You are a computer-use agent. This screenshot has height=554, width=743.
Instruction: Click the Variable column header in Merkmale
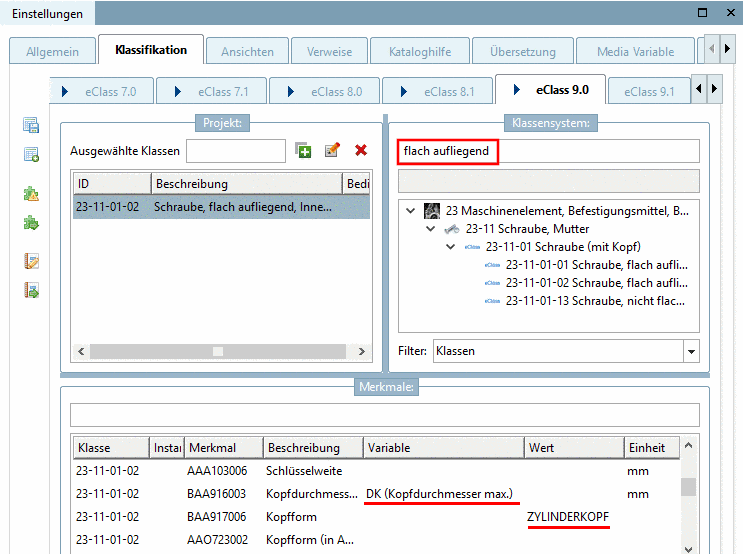[x=444, y=448]
